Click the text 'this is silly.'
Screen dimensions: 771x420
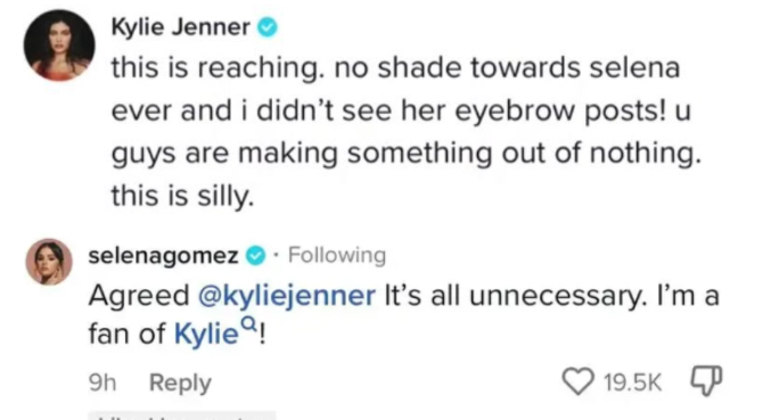(x=183, y=198)
